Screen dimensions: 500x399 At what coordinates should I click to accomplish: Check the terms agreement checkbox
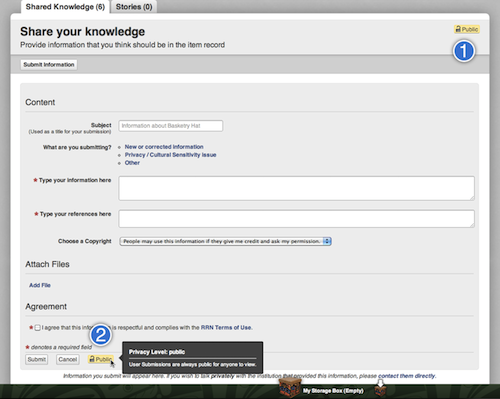tap(38, 328)
